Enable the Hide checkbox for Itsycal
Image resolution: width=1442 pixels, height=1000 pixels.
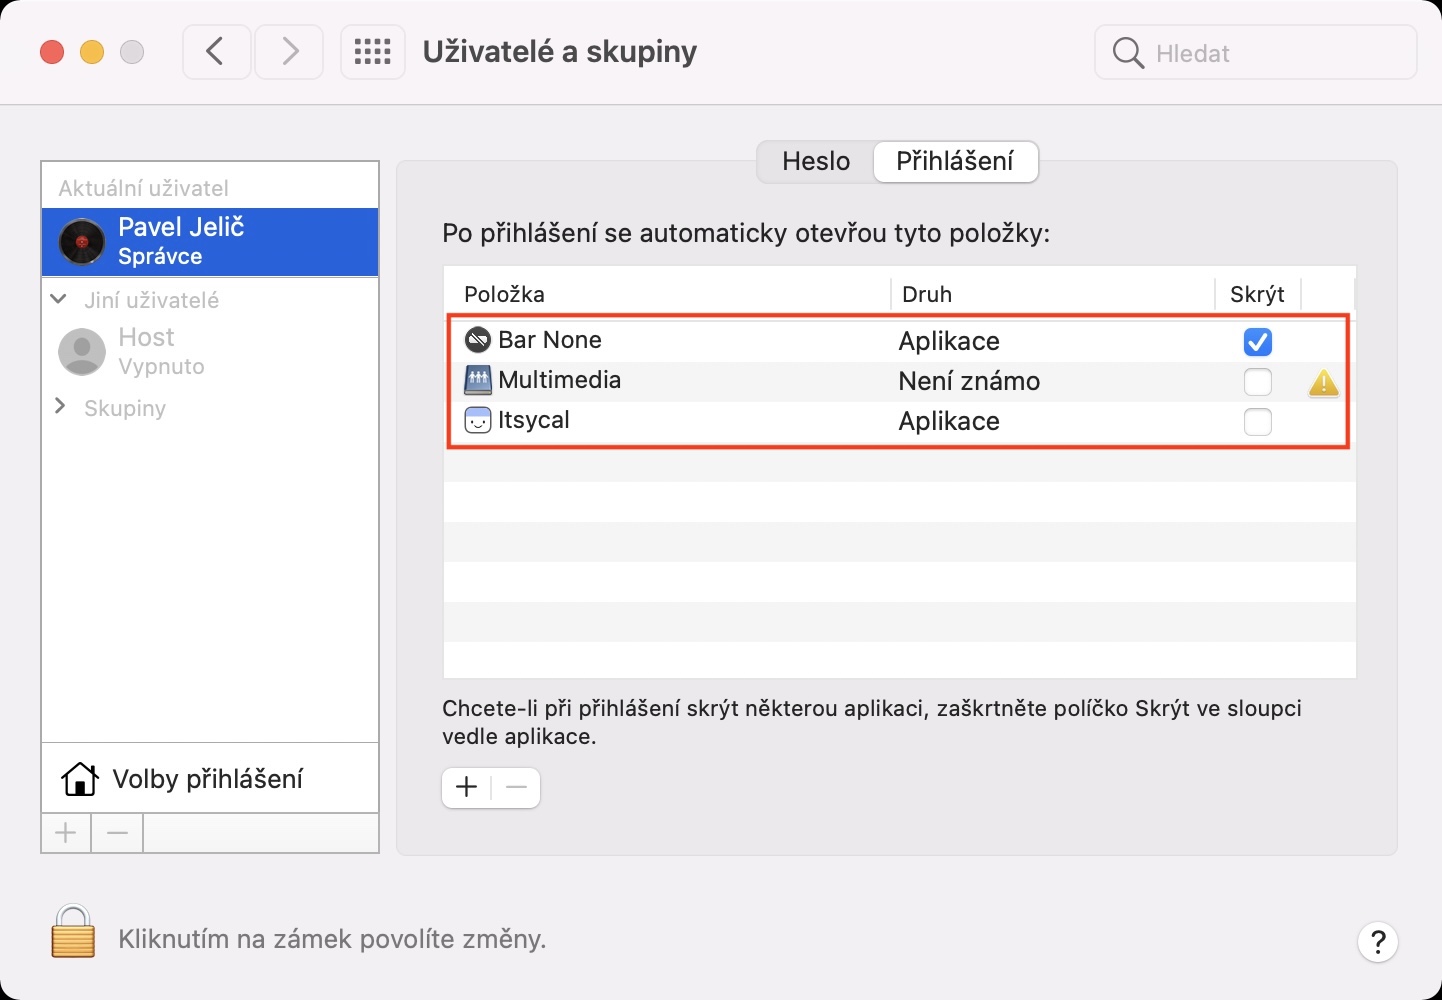pos(1257,422)
